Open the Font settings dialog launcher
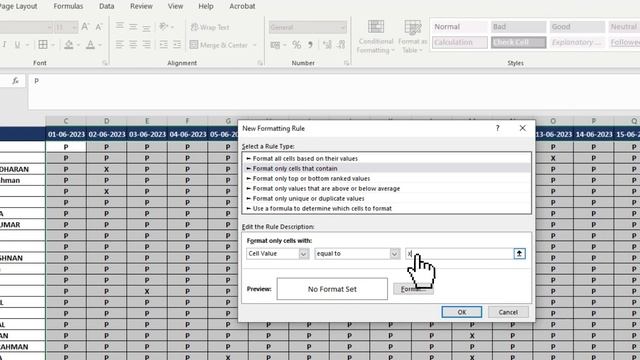The width and height of the screenshot is (640, 360). [105, 63]
